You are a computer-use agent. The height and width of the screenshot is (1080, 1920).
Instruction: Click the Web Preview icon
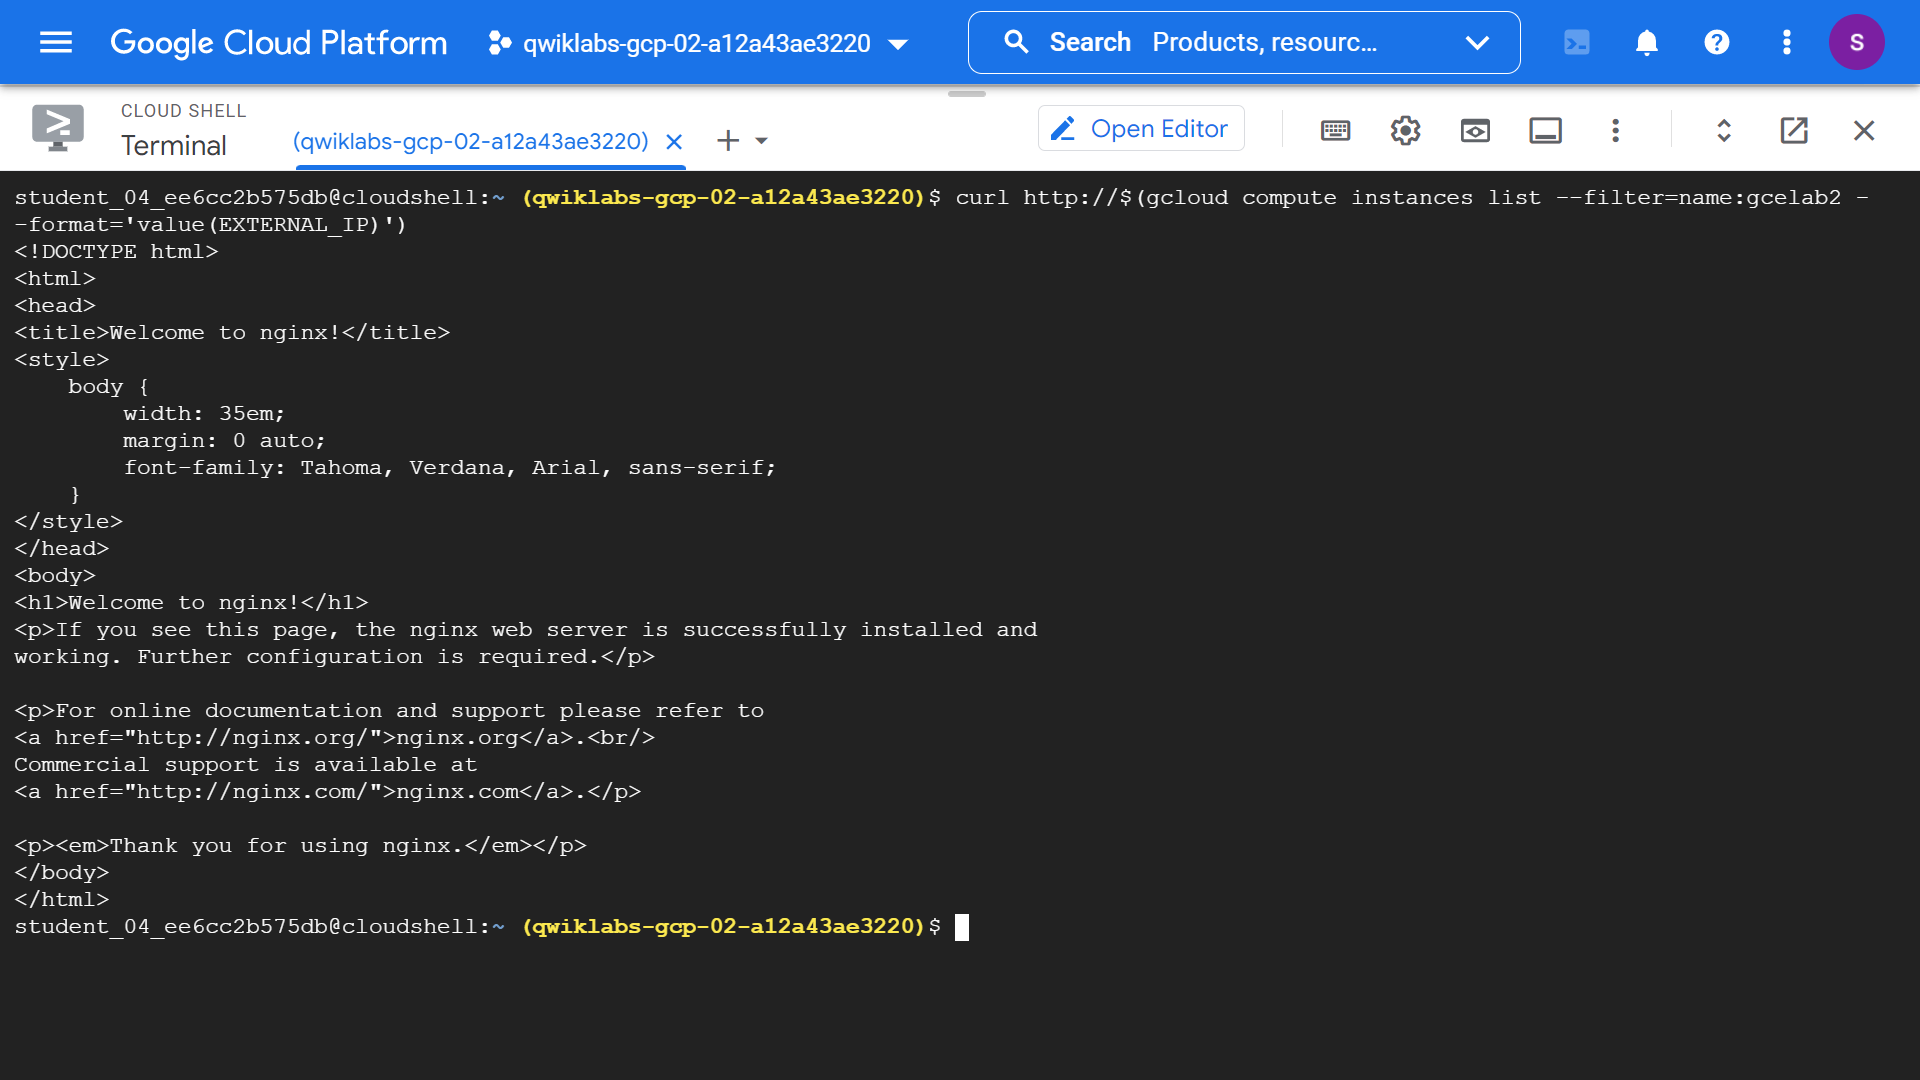point(1475,131)
